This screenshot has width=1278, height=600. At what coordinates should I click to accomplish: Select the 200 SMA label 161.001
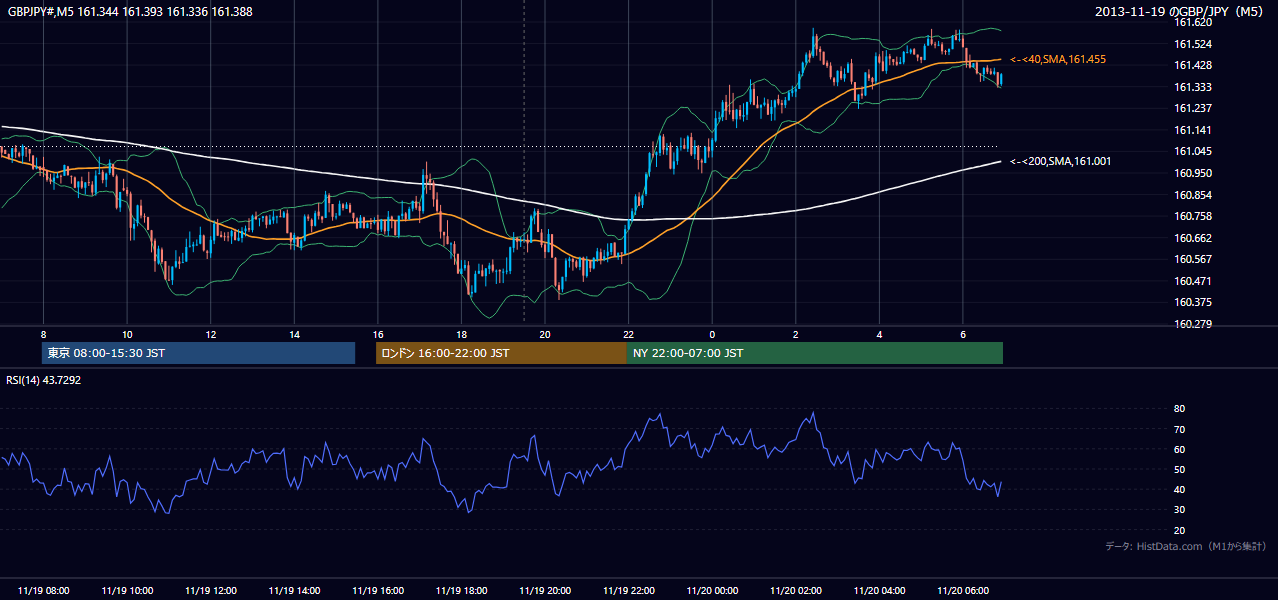tap(1060, 161)
